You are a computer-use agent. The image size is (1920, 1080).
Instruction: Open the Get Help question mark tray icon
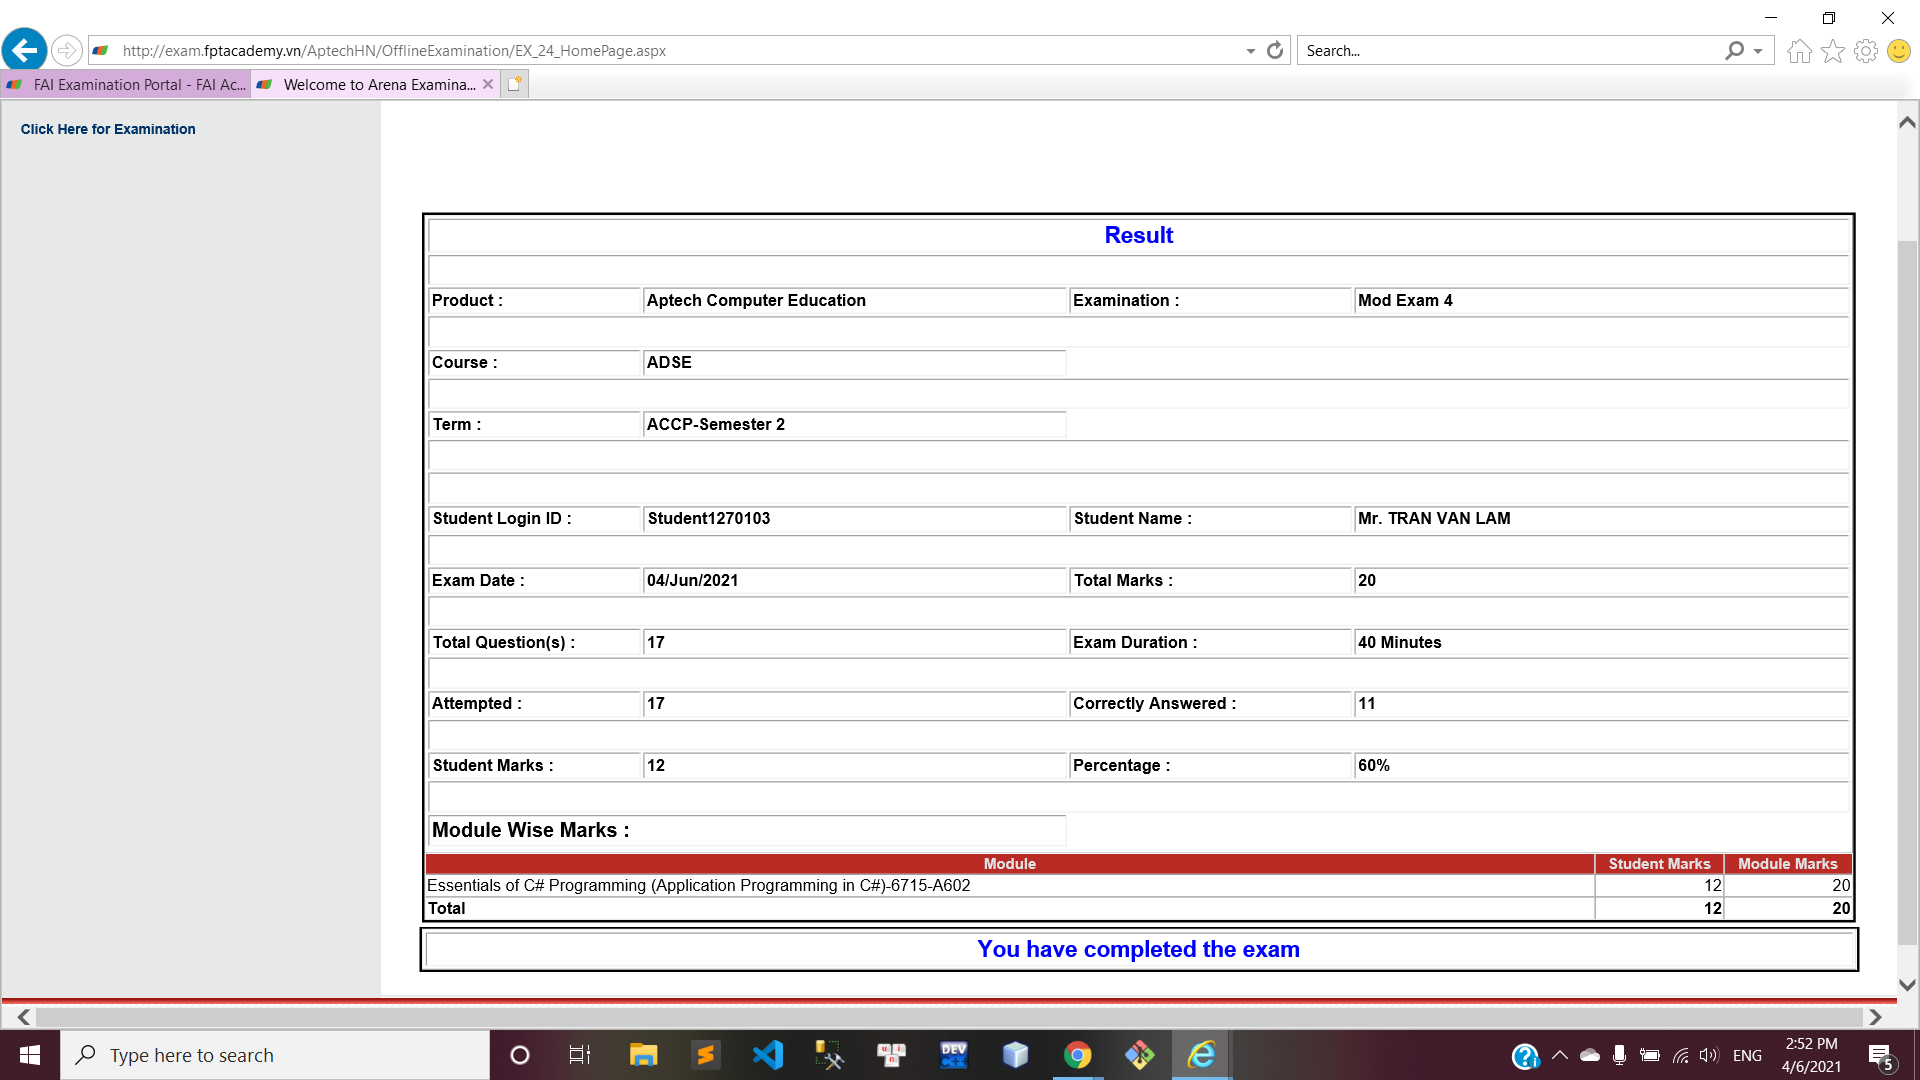[1525, 1056]
